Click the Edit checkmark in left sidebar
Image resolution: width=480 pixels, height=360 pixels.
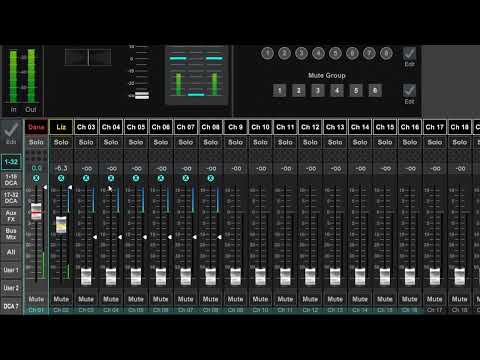pyautogui.click(x=11, y=133)
